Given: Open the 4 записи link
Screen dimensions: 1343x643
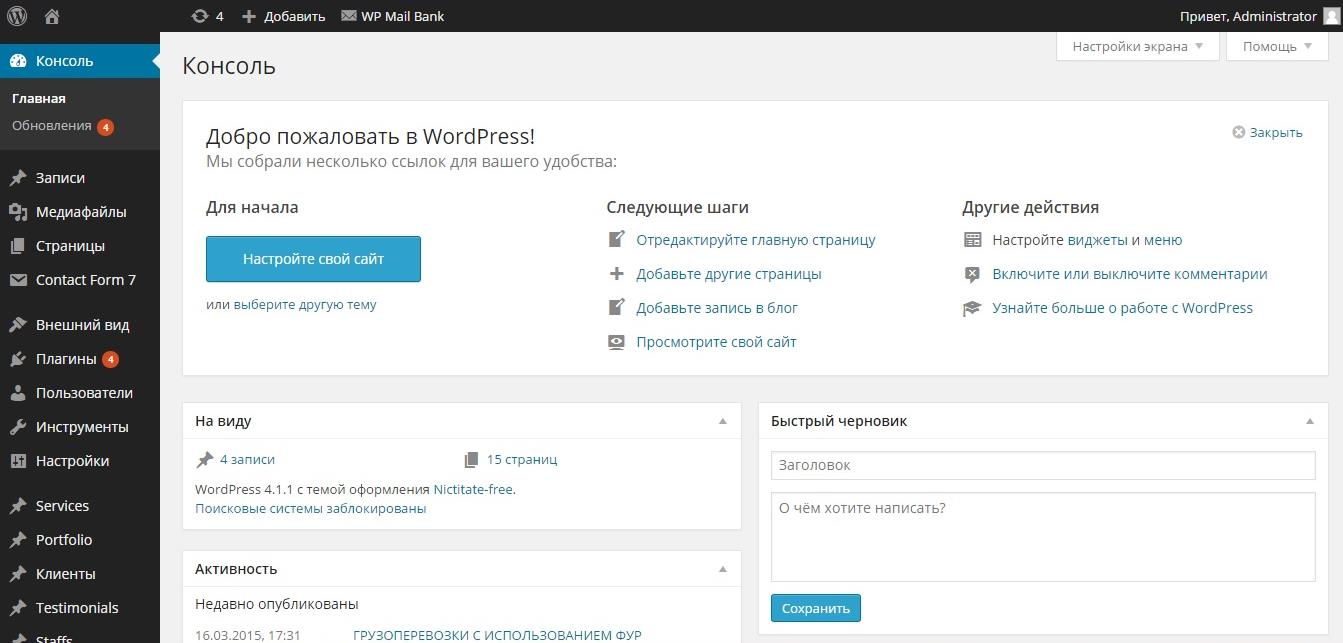Looking at the screenshot, I should [247, 460].
